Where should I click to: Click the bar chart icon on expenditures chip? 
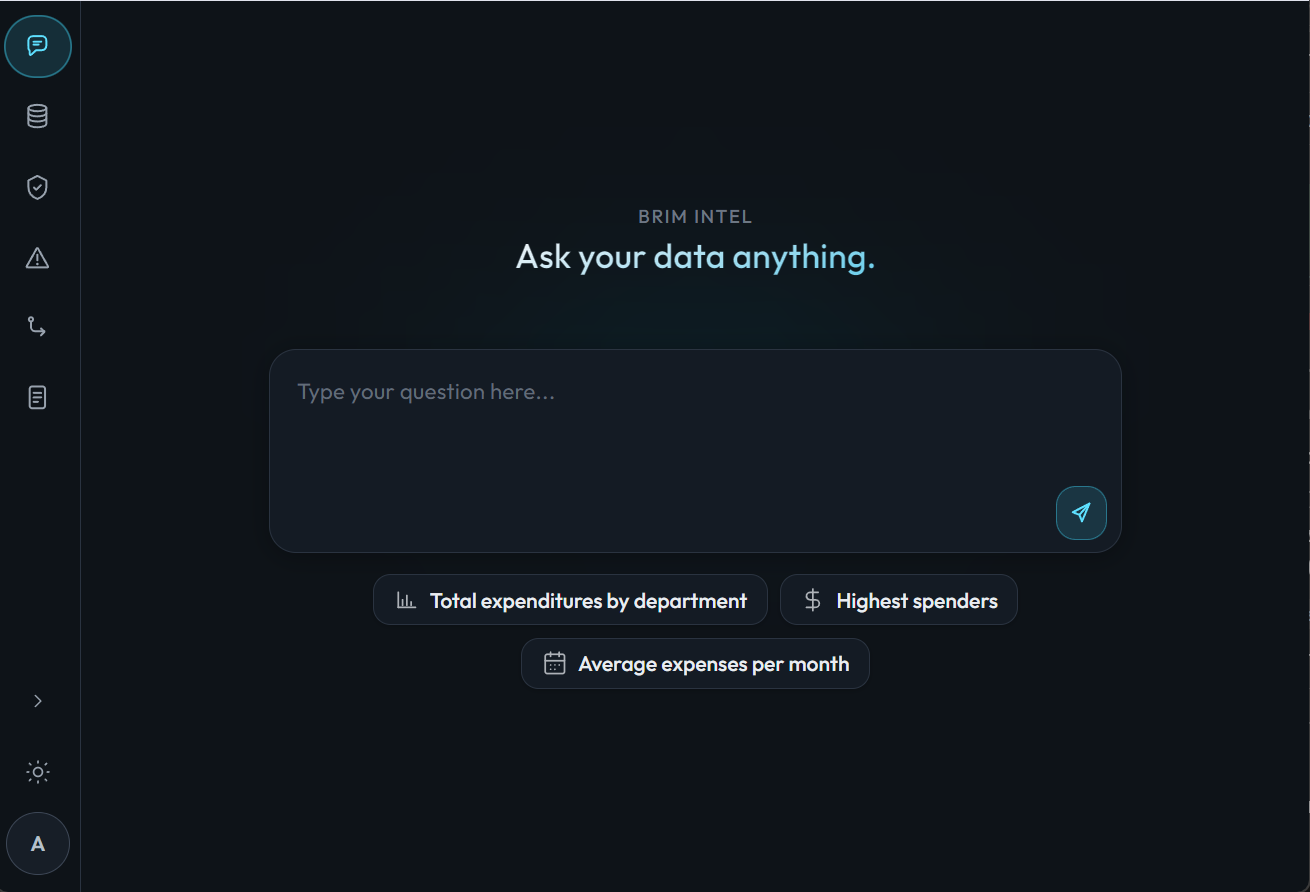tap(404, 599)
